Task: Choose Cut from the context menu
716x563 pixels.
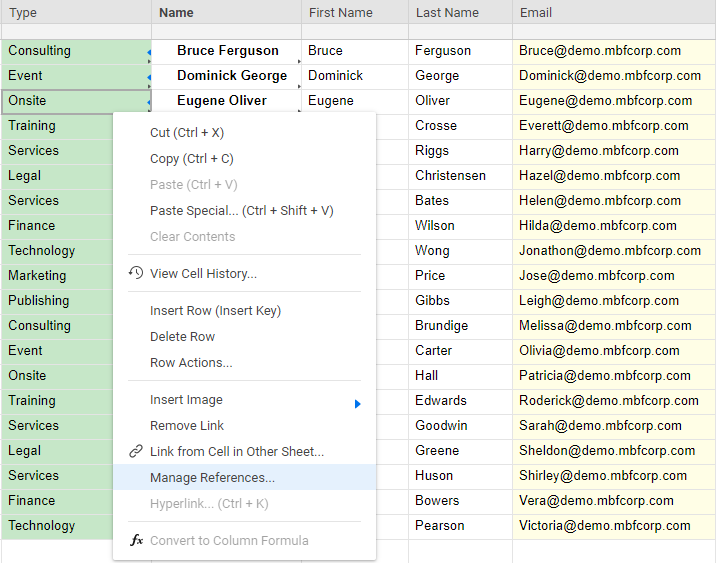Action: click(186, 133)
